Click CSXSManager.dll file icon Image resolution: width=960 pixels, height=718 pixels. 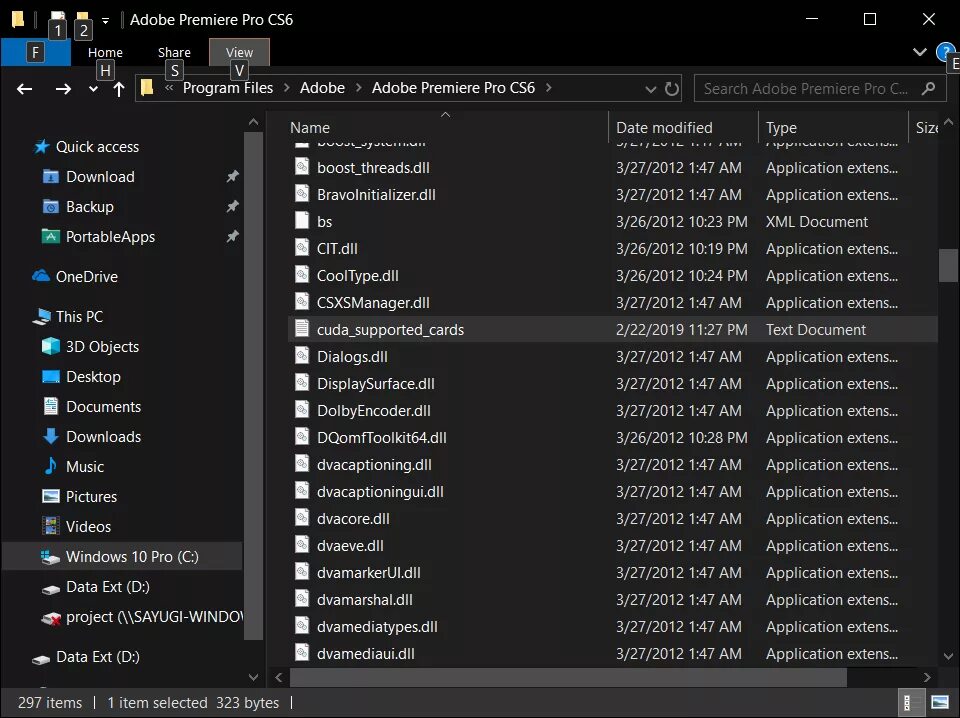click(x=302, y=301)
